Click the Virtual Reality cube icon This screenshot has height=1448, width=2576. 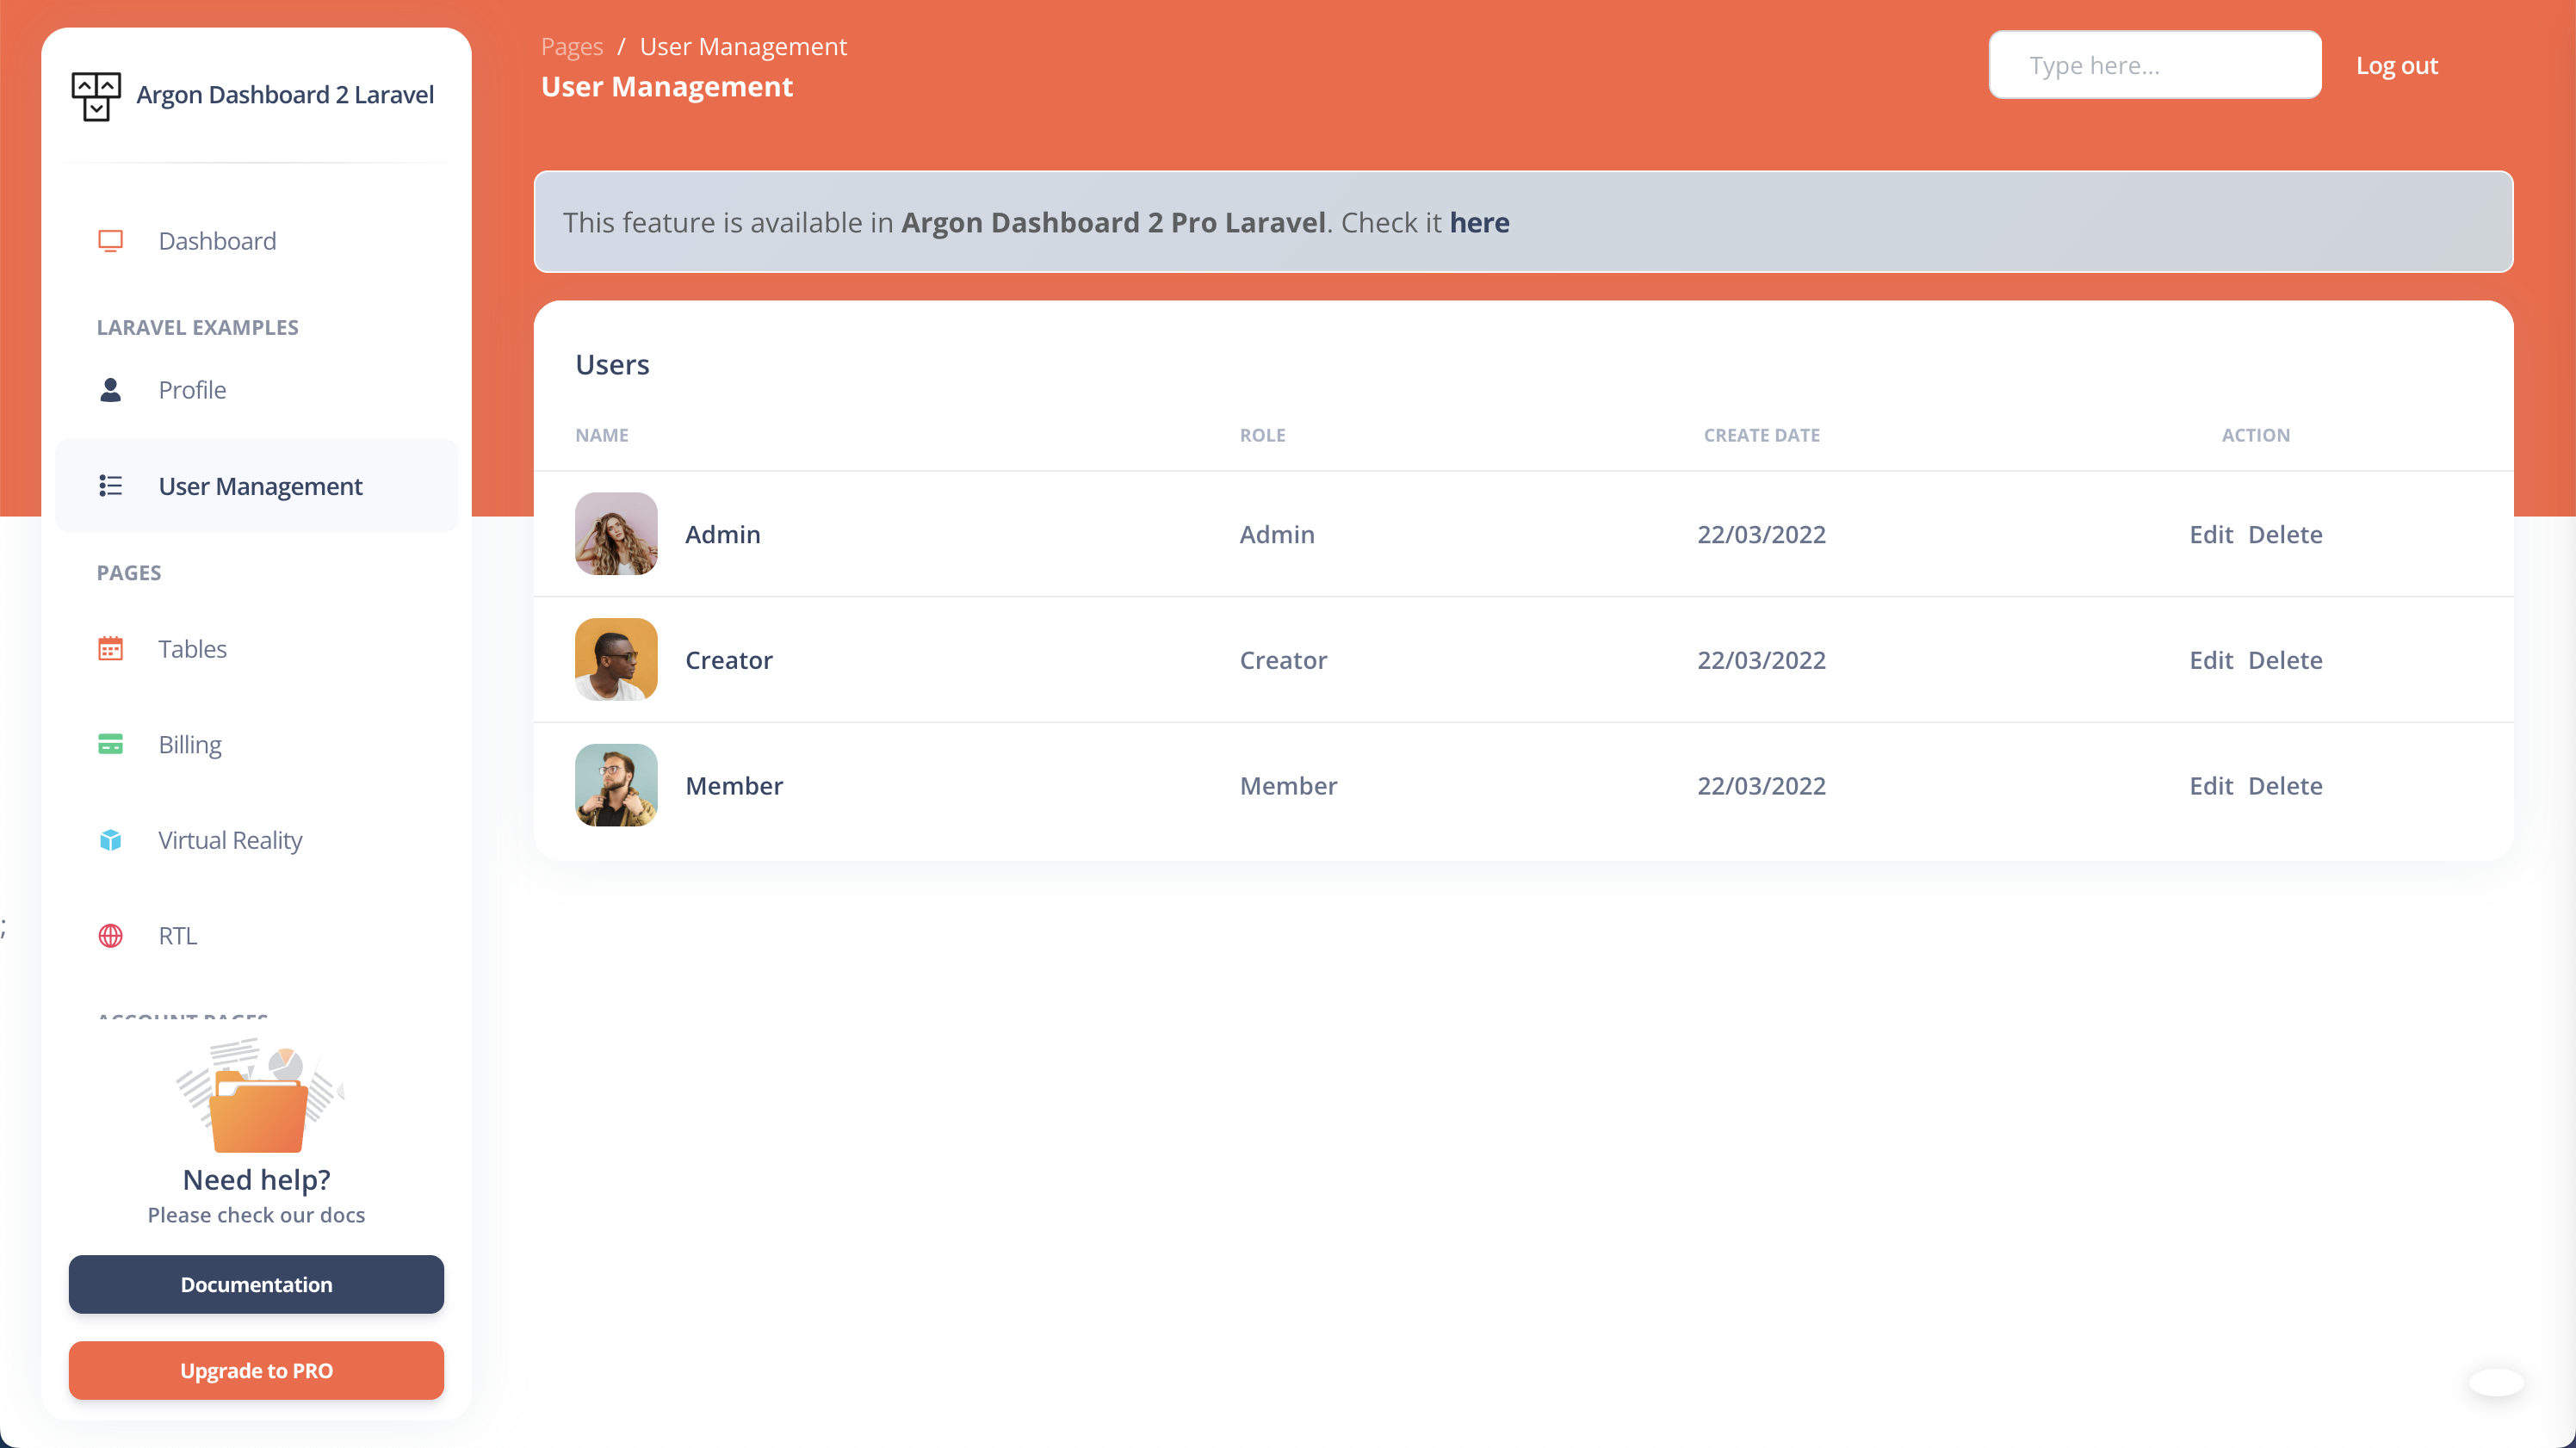(110, 840)
